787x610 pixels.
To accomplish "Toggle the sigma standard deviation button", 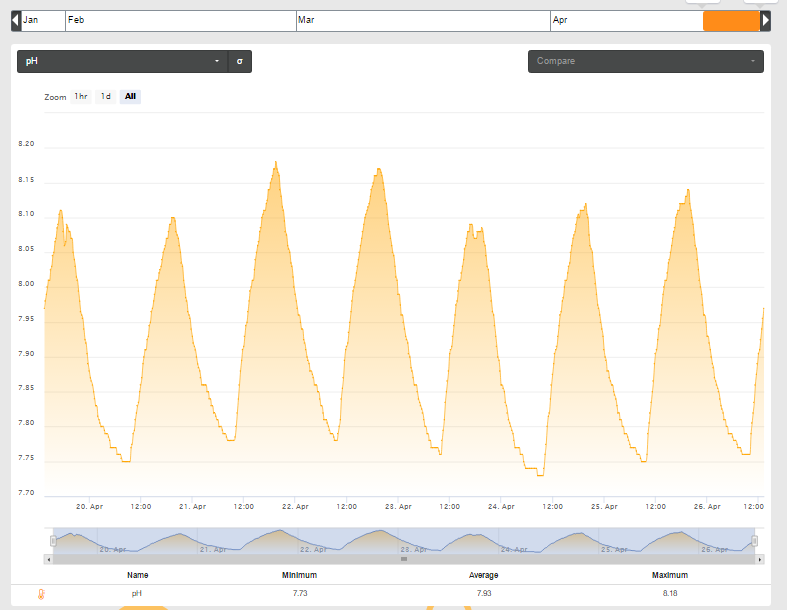I will point(240,61).
